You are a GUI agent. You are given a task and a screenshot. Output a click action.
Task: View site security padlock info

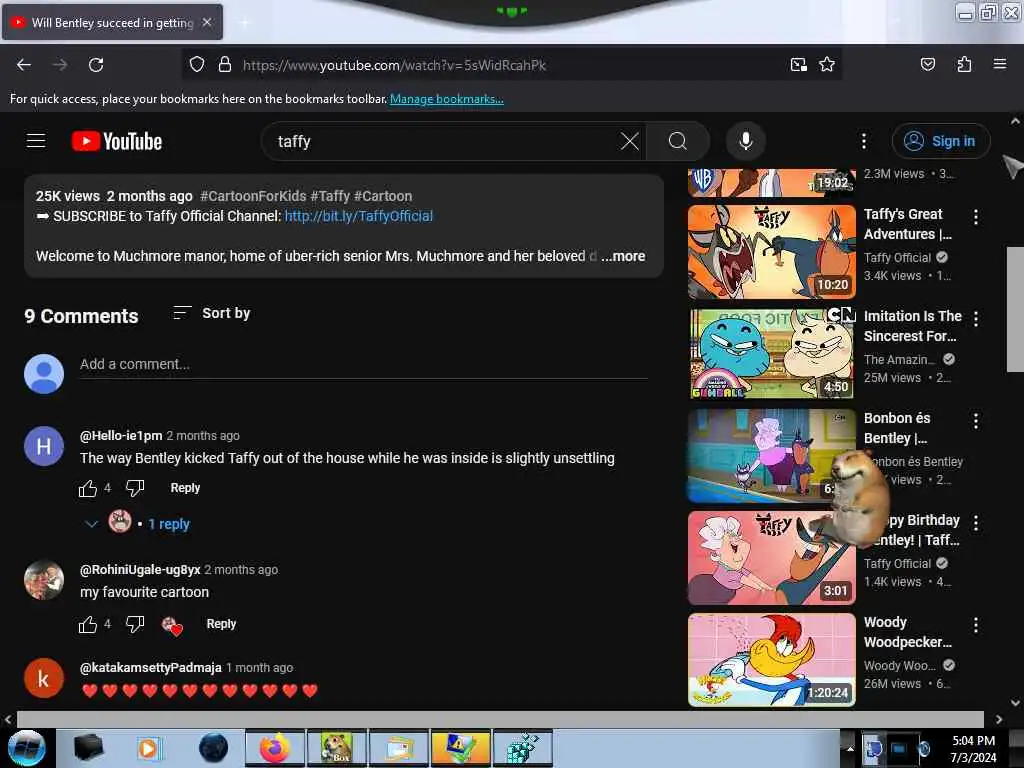pos(225,65)
